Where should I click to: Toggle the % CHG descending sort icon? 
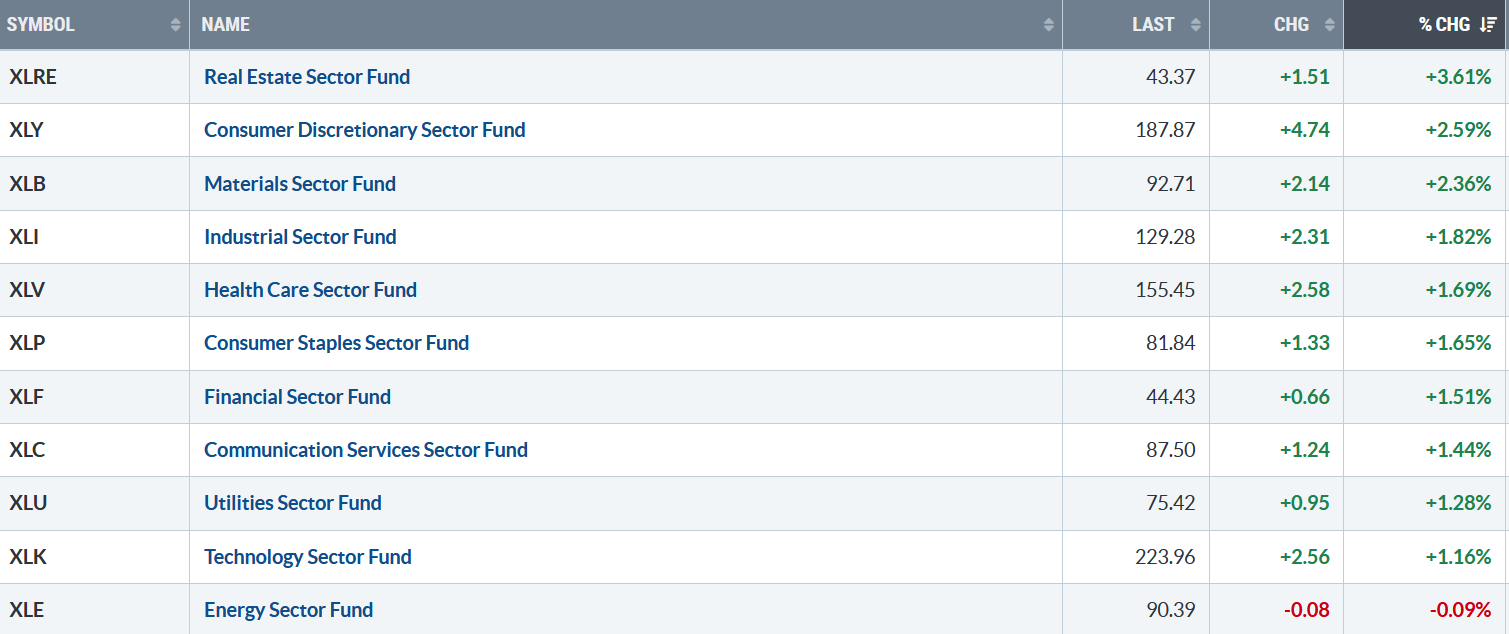click(1488, 24)
